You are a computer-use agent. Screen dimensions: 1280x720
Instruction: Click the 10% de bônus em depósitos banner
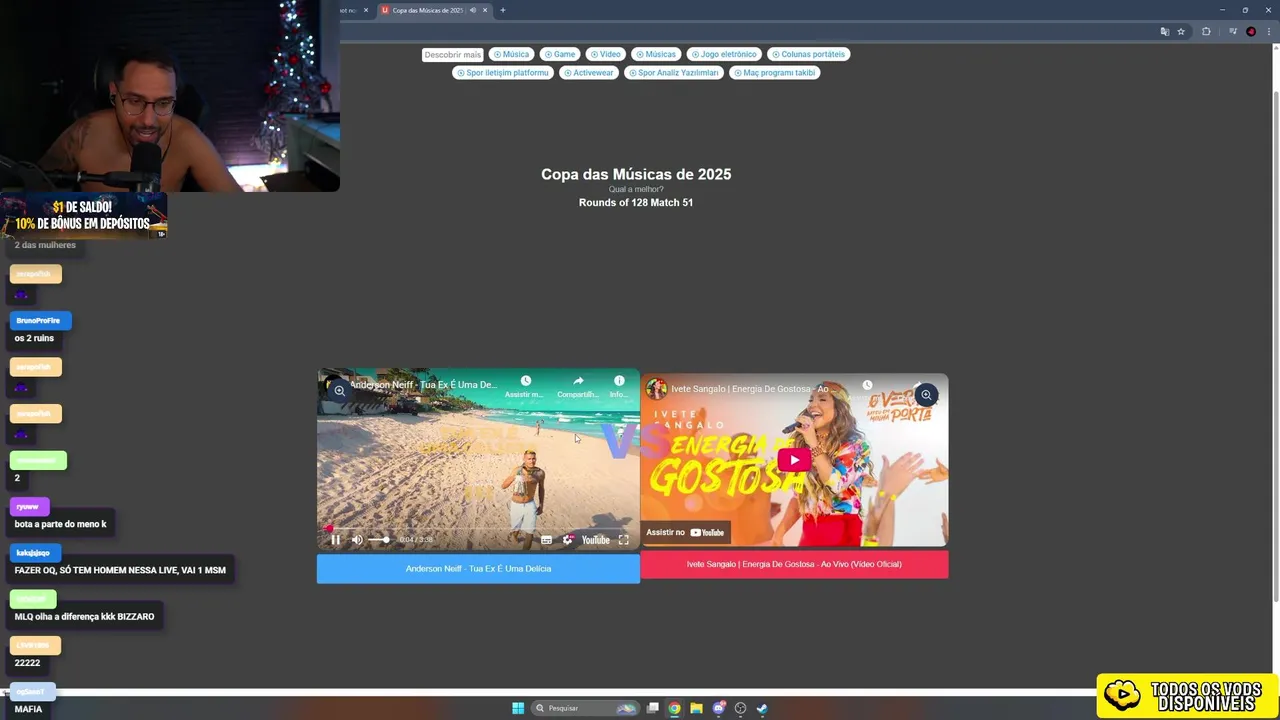pos(84,216)
